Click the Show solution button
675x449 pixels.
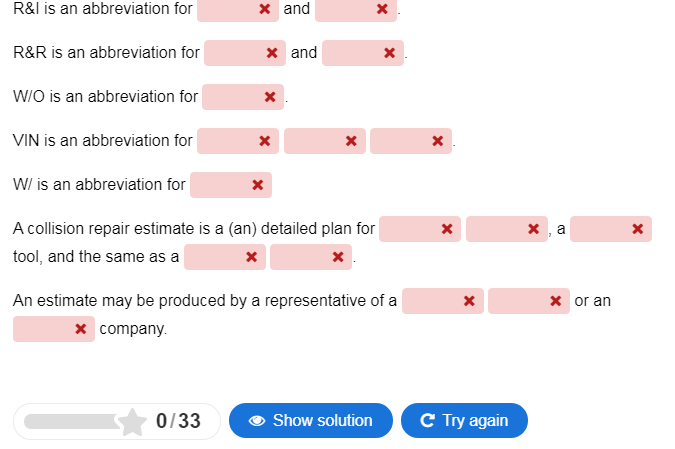(311, 421)
